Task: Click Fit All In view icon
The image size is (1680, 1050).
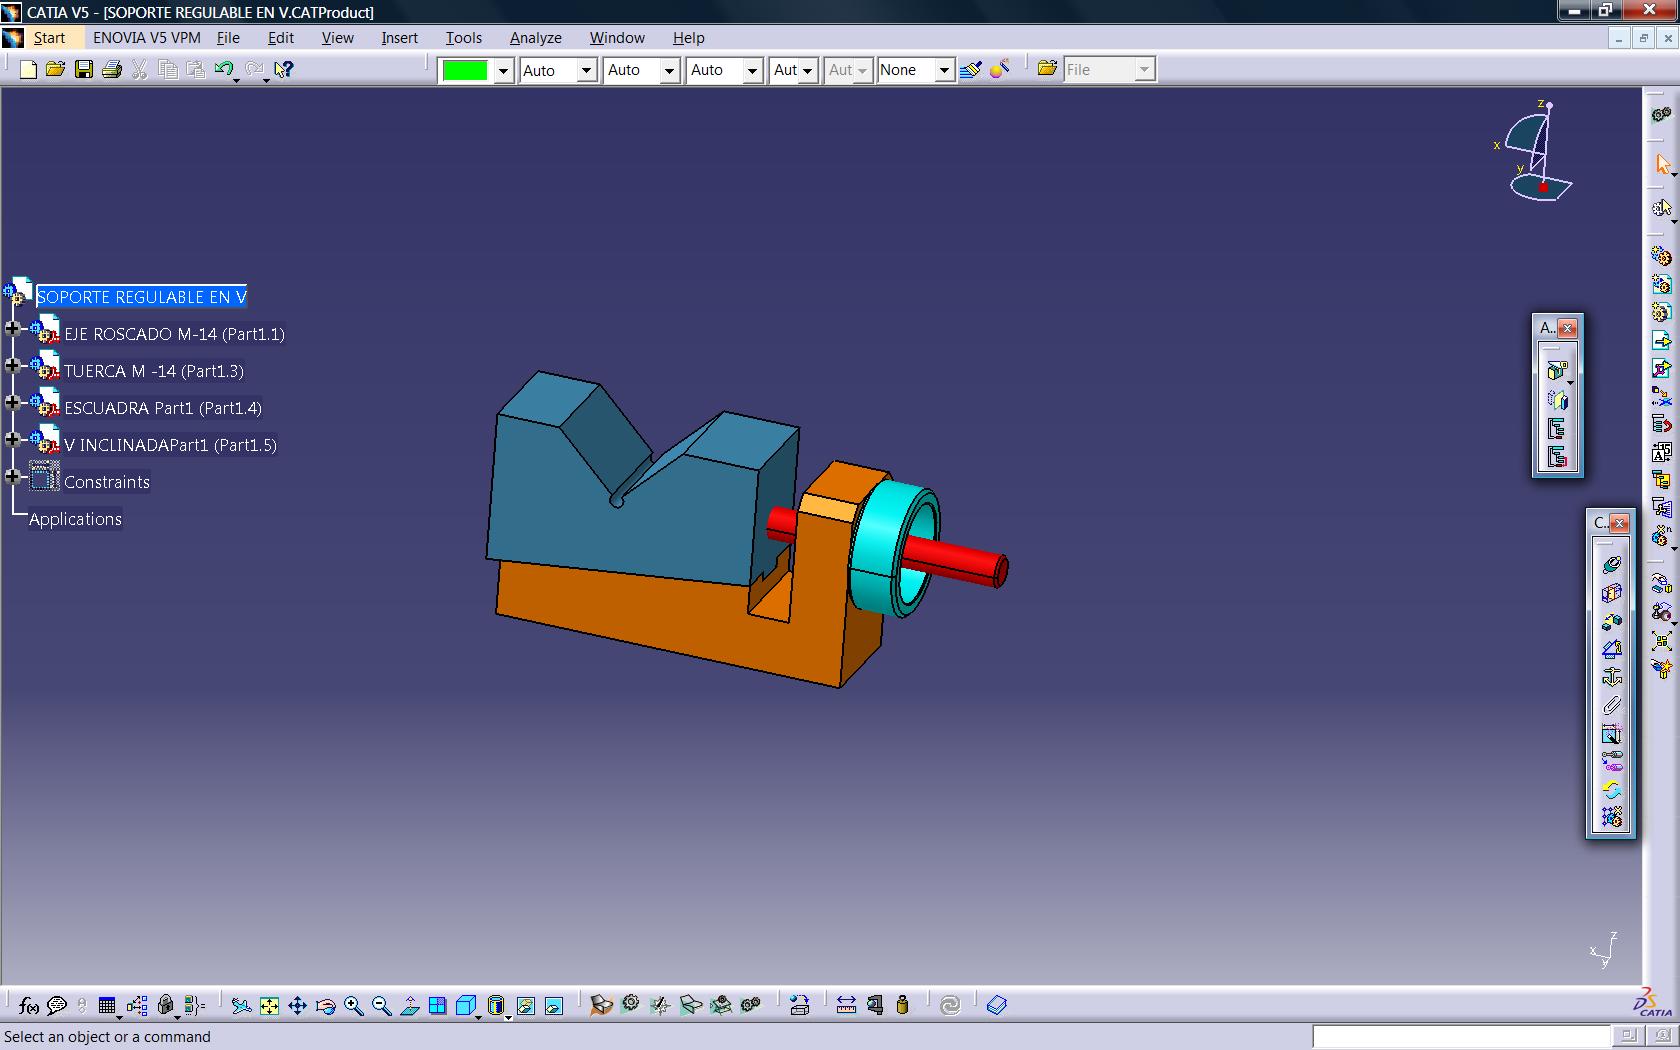Action: click(x=269, y=1005)
